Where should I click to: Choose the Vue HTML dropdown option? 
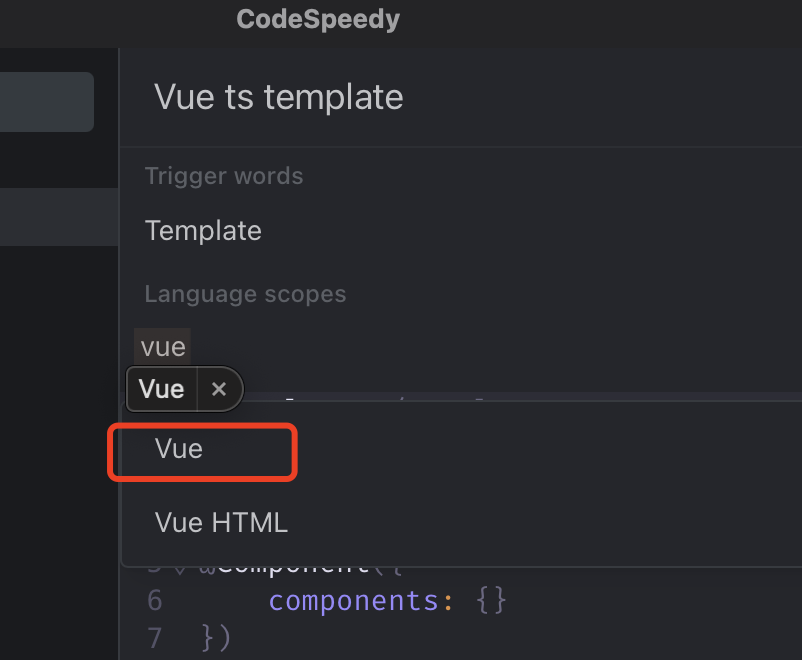(x=221, y=522)
